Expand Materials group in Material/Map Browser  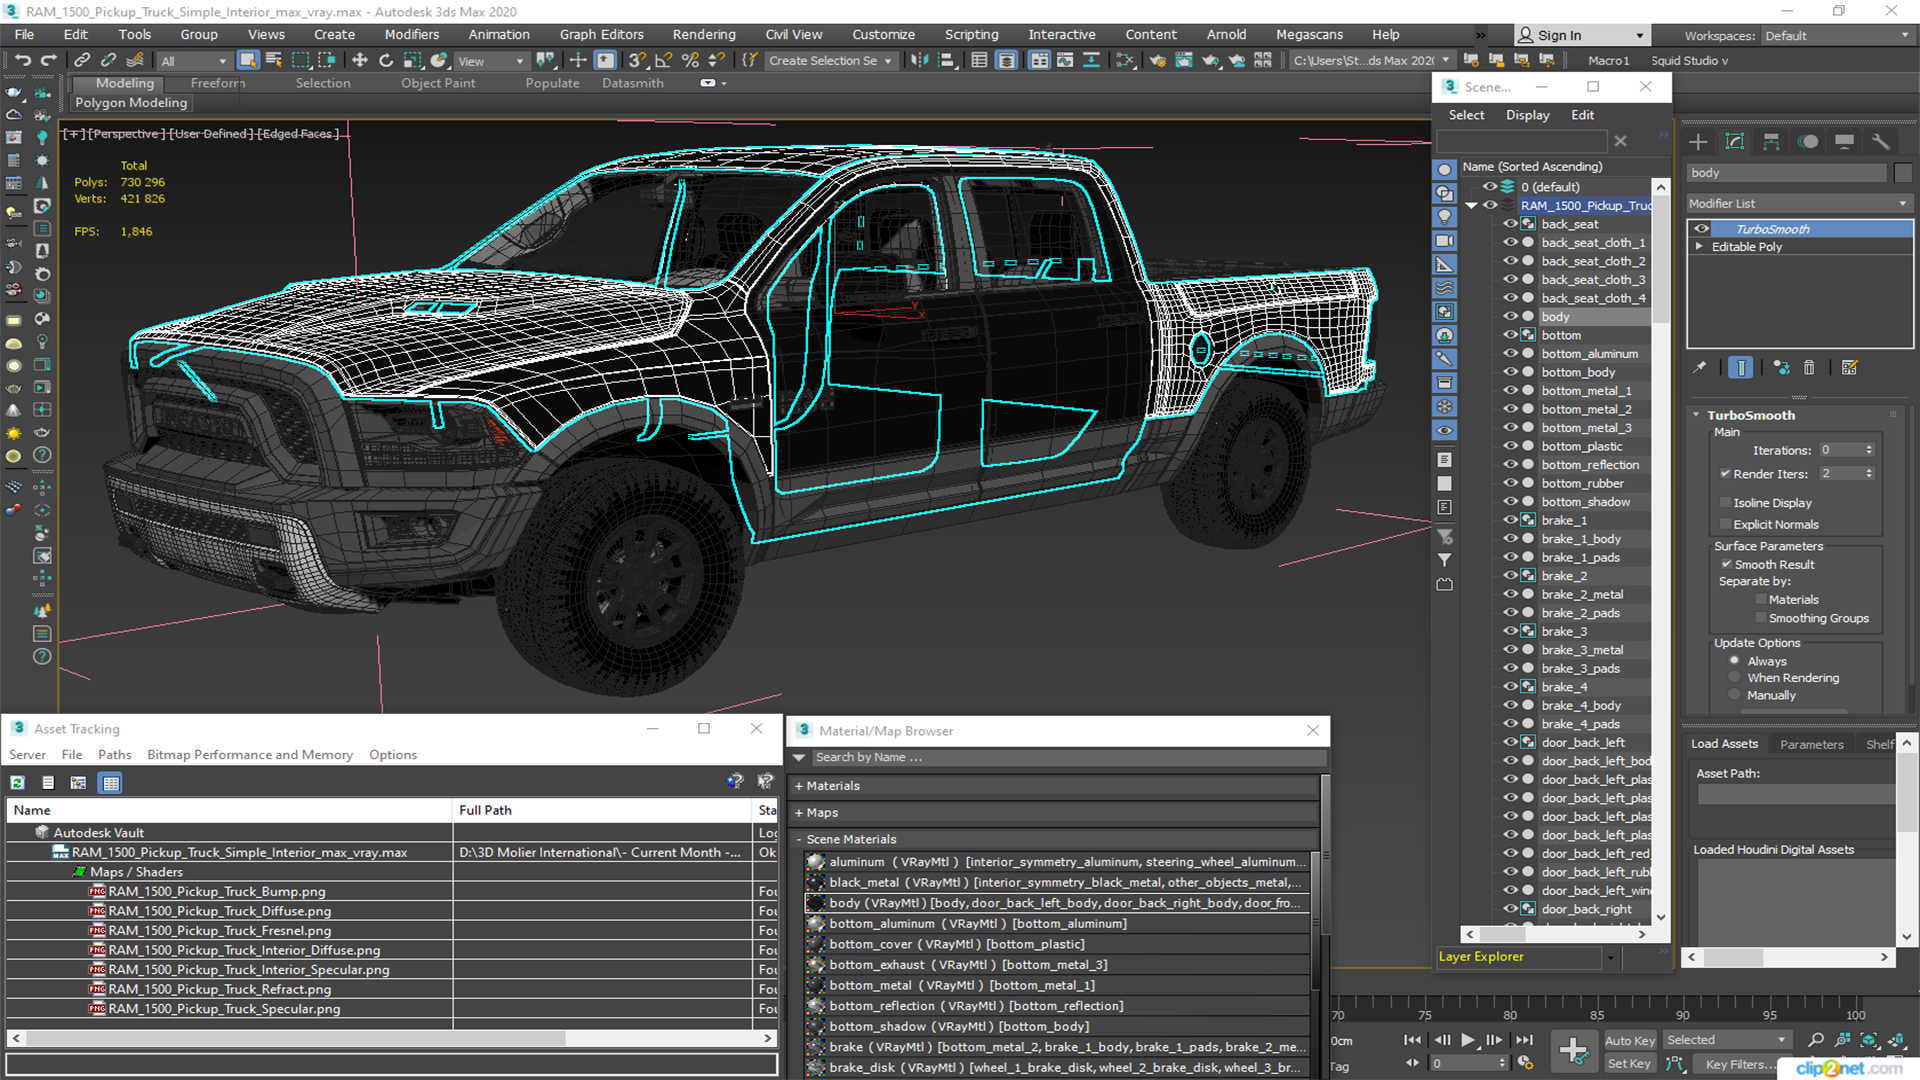coord(799,786)
